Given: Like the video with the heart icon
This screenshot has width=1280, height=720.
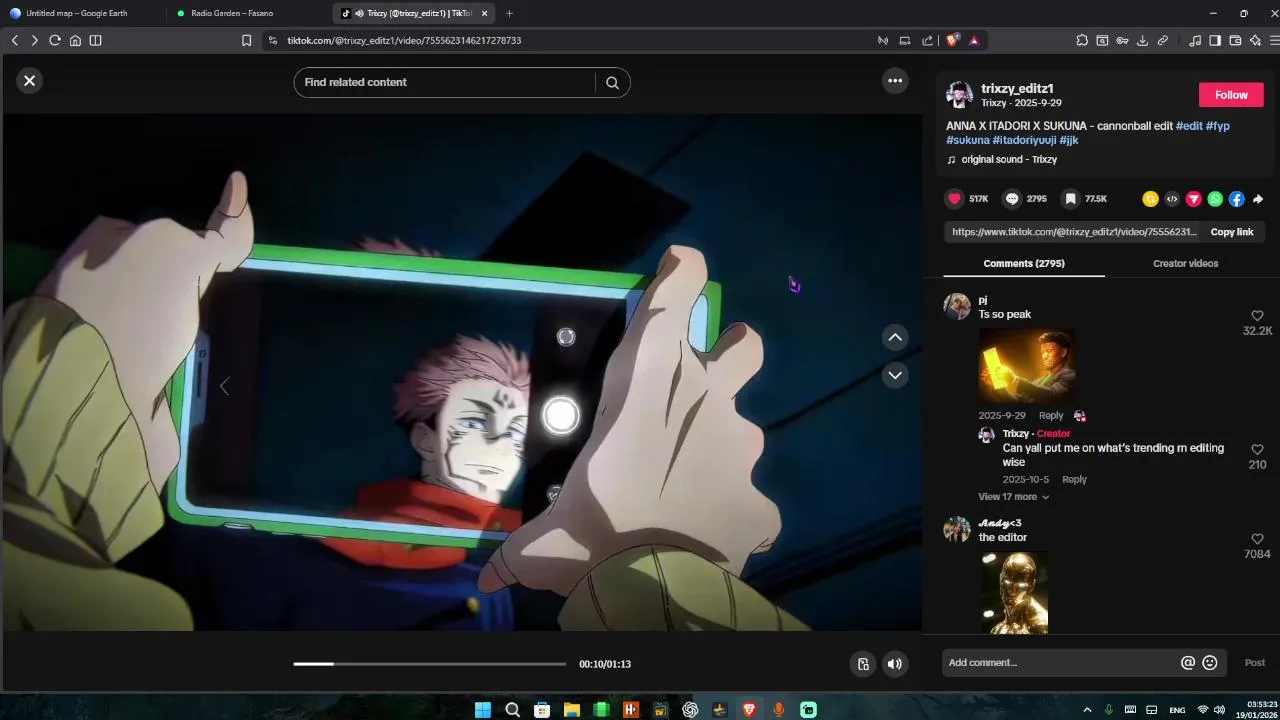Looking at the screenshot, I should click(954, 199).
